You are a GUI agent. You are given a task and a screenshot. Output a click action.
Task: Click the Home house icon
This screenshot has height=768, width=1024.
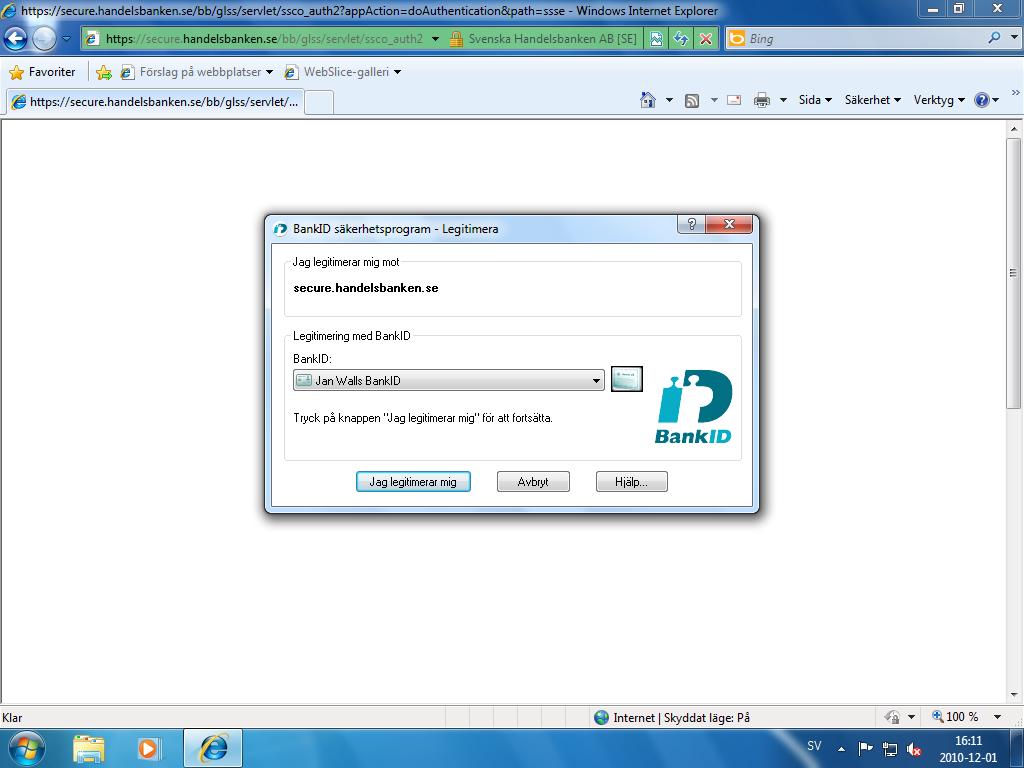tap(648, 100)
